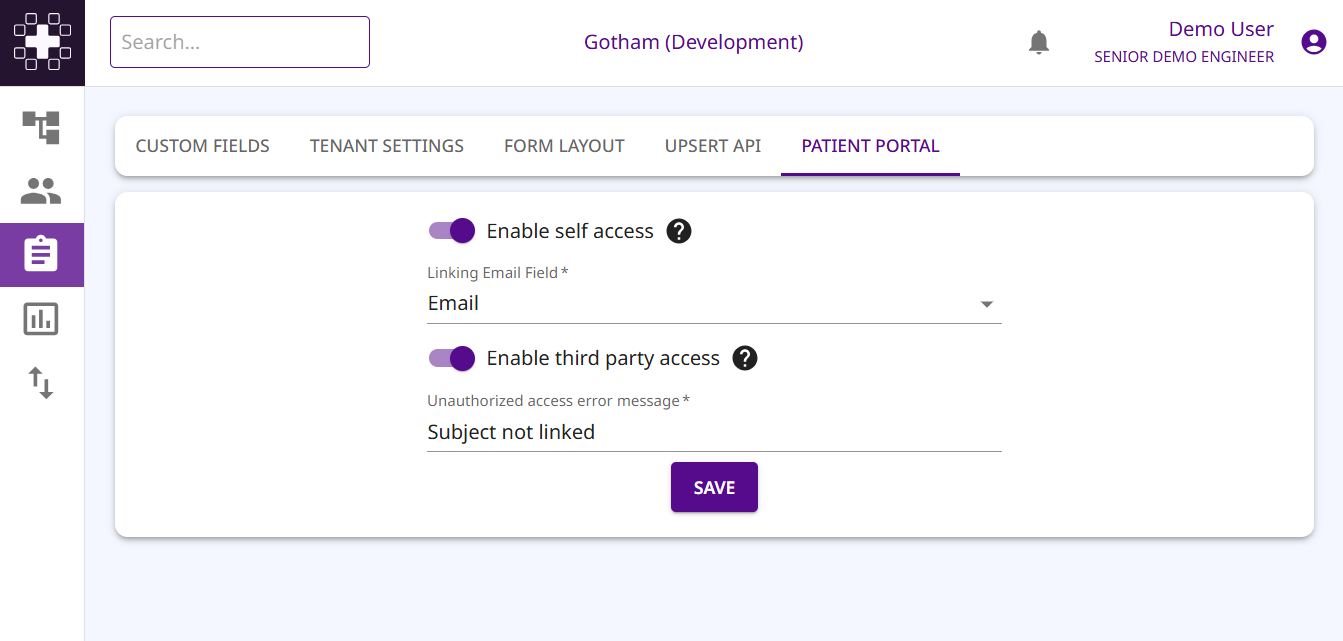Switch to the Upsert API tab

coord(713,146)
